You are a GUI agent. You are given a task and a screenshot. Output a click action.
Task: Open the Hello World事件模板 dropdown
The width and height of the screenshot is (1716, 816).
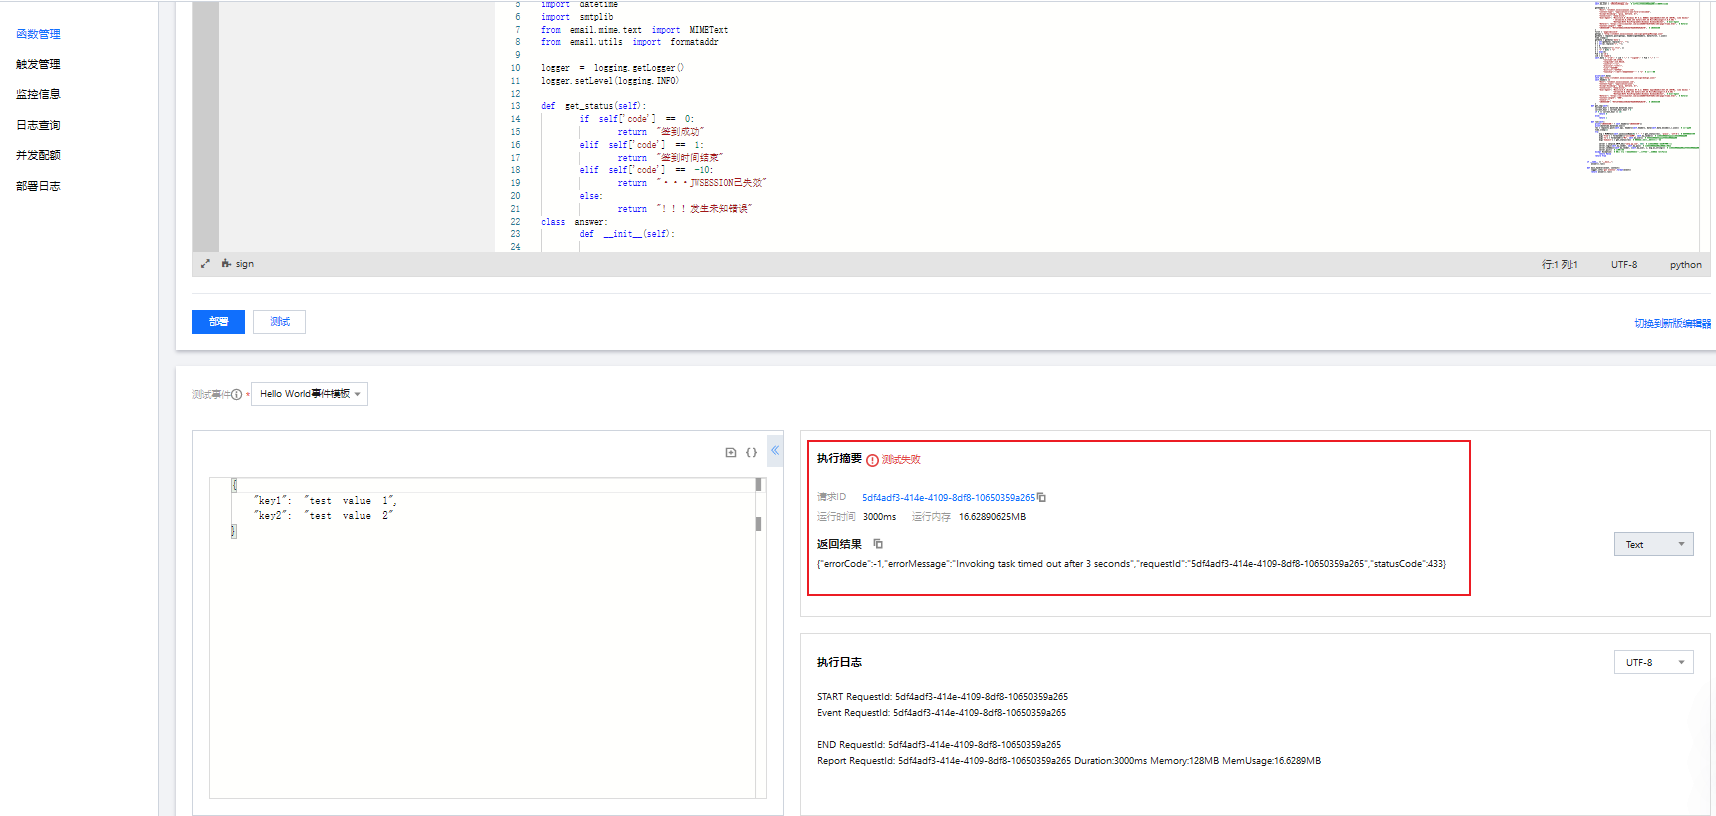click(x=310, y=394)
